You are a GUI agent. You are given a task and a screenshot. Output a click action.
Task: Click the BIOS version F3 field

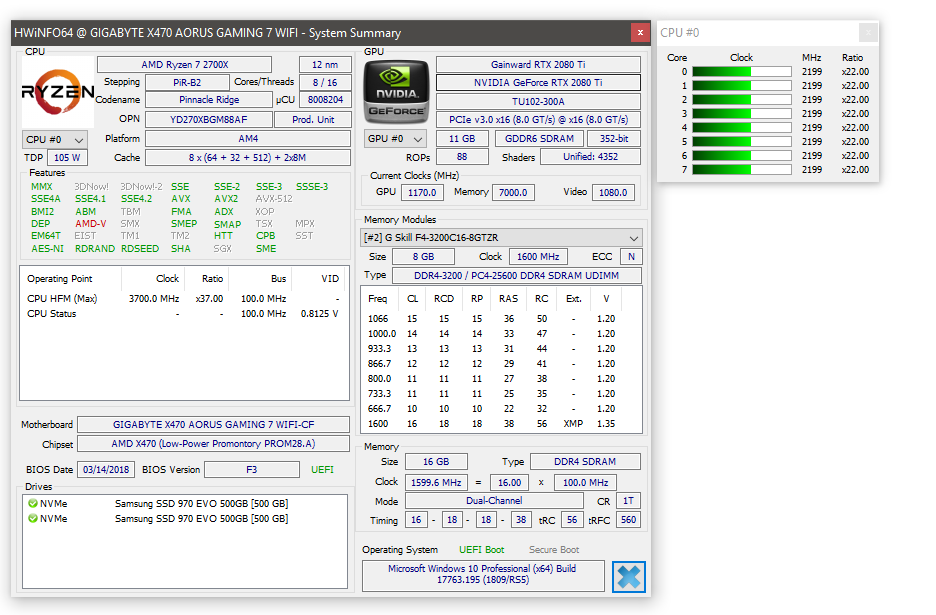(252, 469)
